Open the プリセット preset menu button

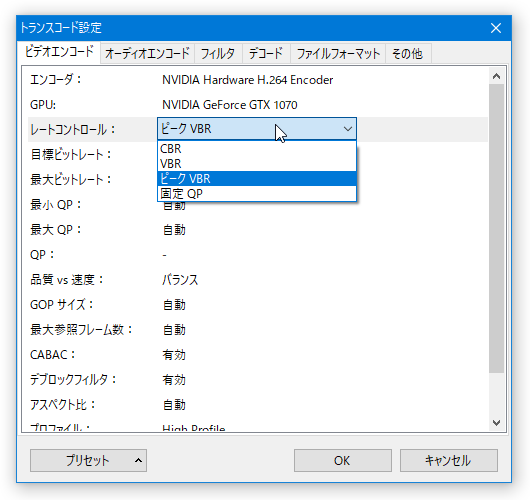click(x=88, y=460)
